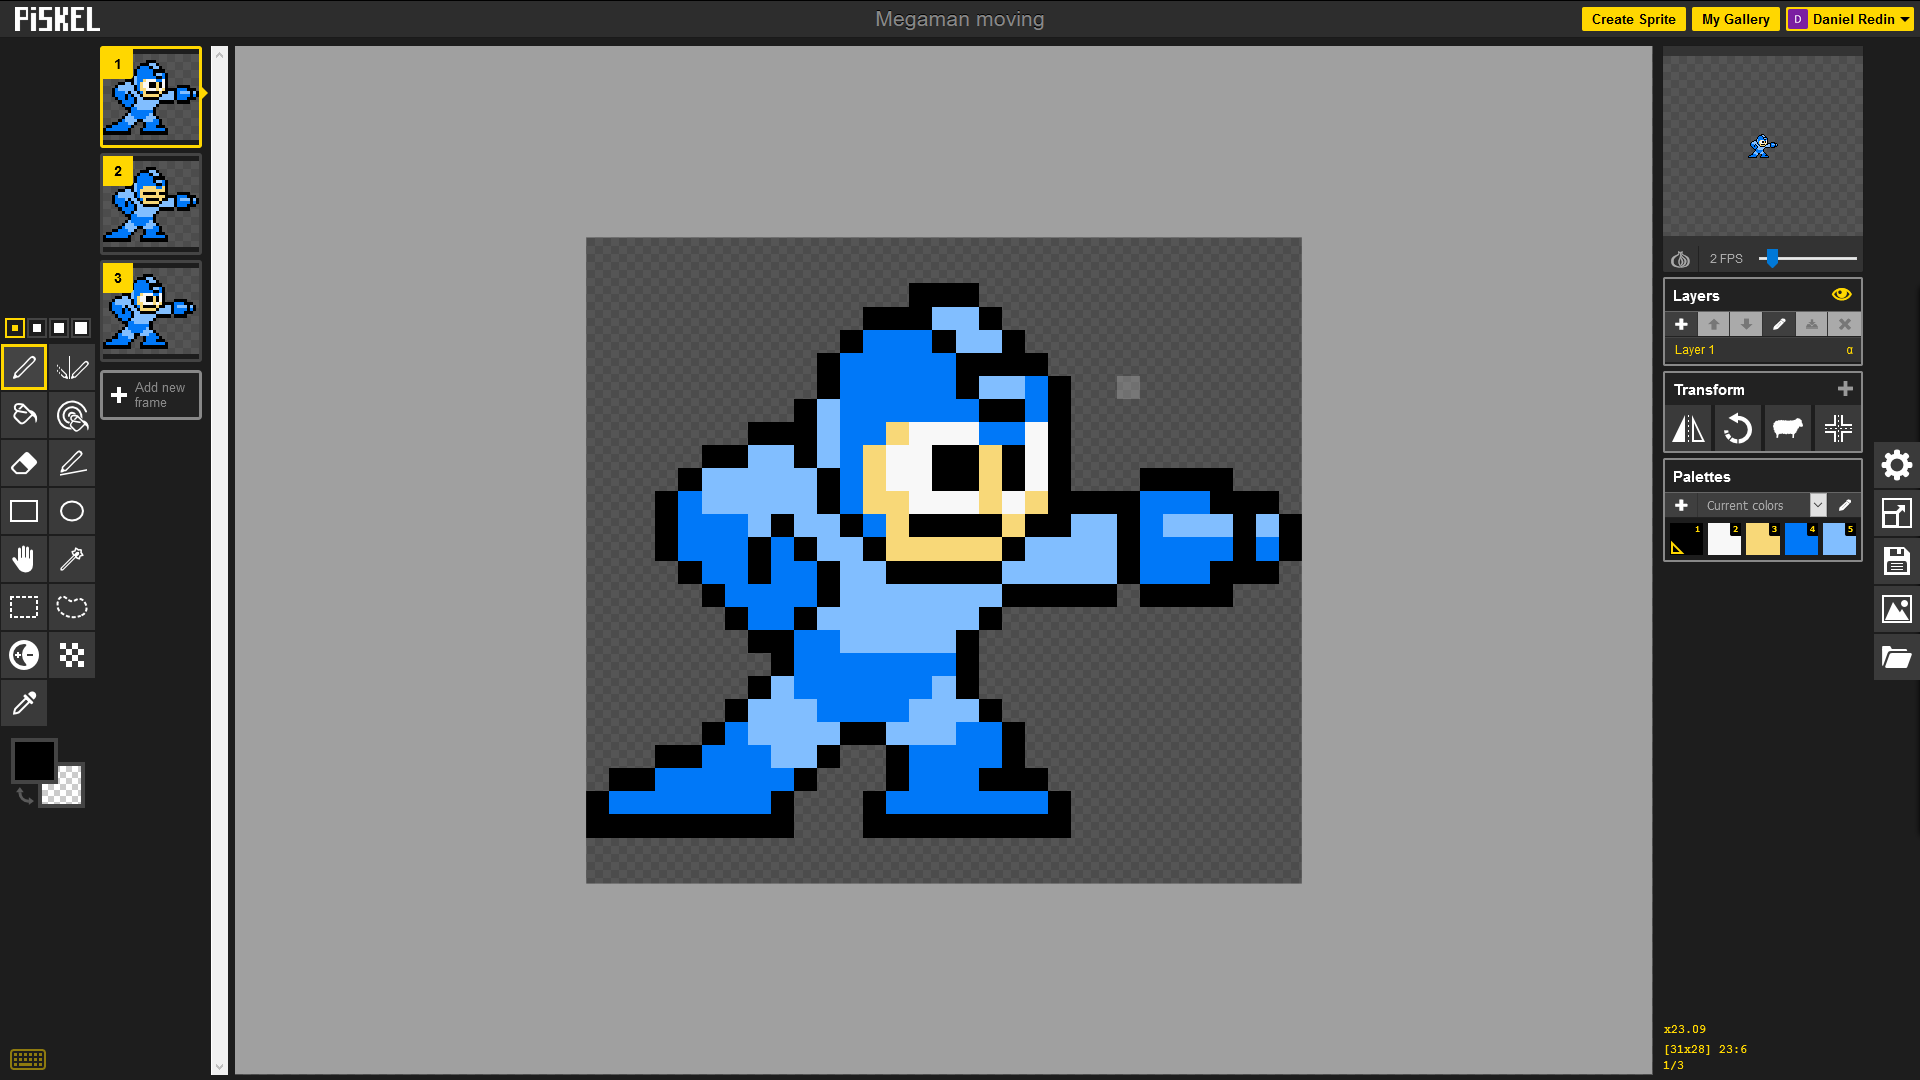Open the keyboard shortcuts cheatsheet

click(x=28, y=1059)
